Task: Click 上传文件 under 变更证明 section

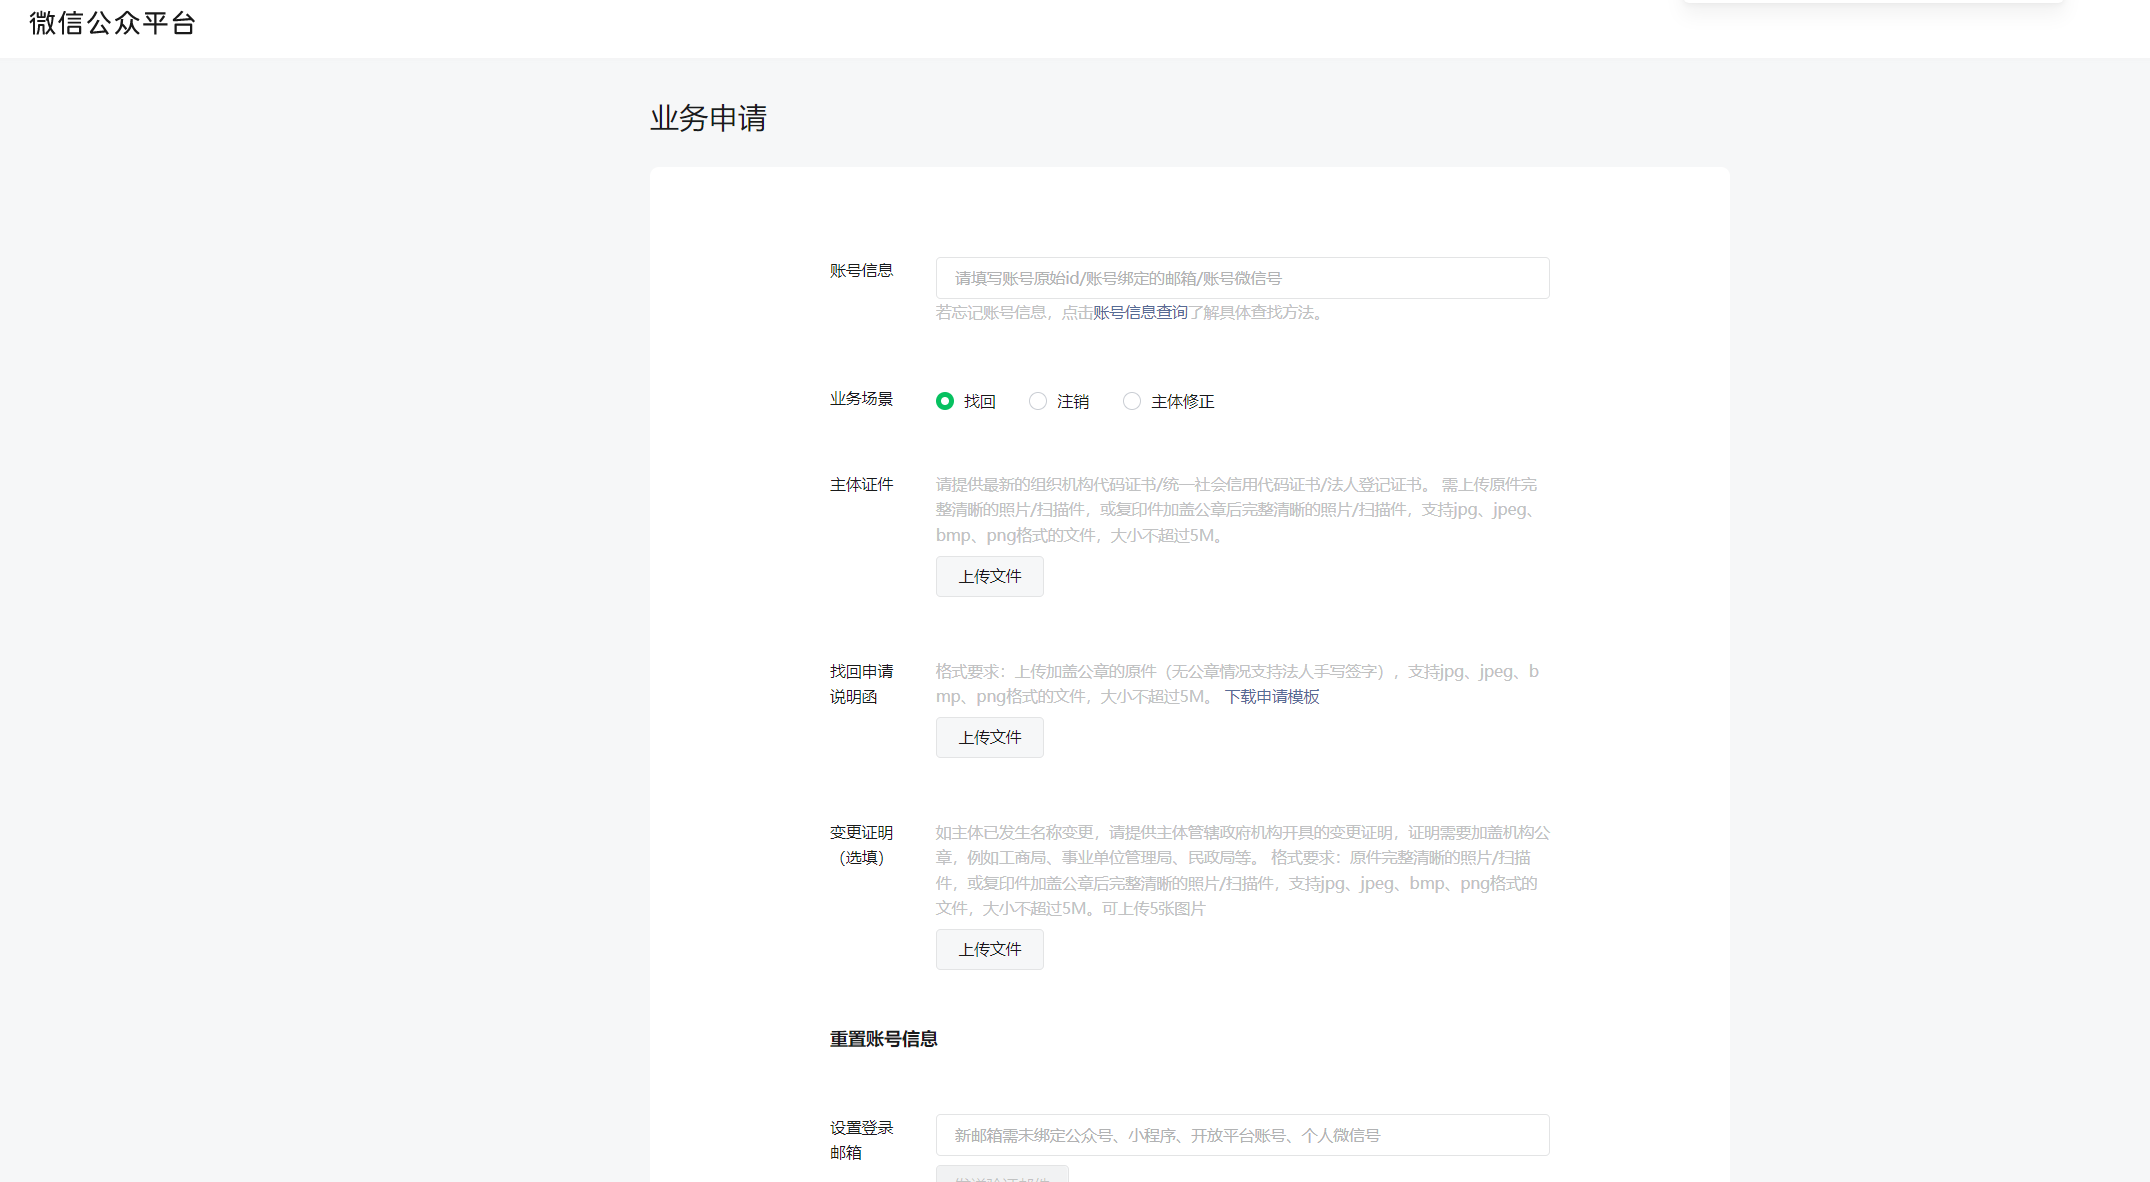Action: (x=989, y=950)
